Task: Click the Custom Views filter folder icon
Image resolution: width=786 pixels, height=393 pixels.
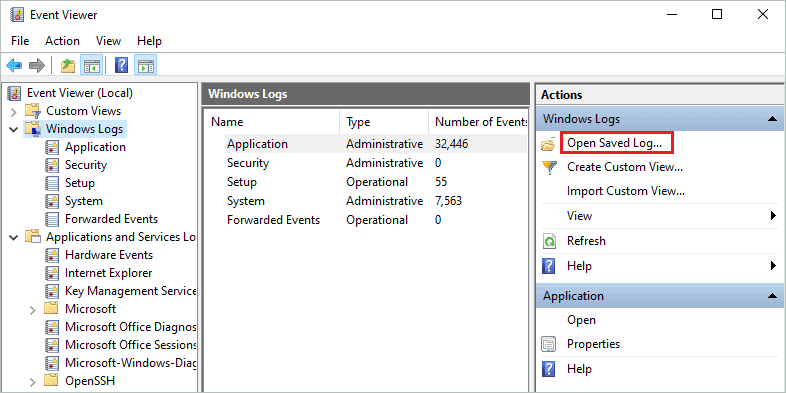Action: click(x=33, y=111)
